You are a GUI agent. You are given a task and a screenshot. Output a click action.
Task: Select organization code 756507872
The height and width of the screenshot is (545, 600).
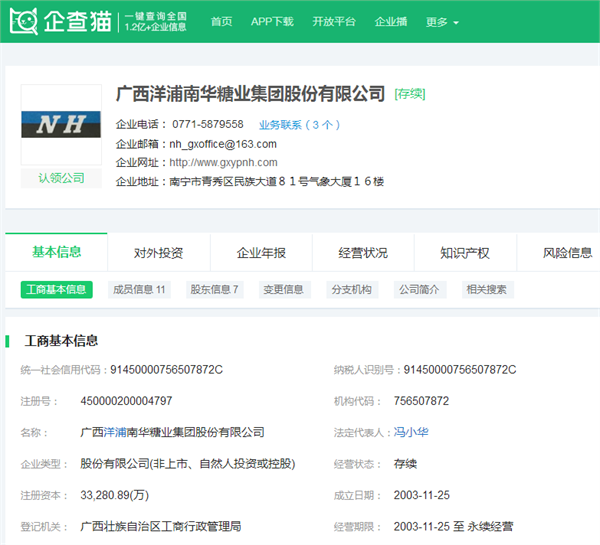[421, 401]
